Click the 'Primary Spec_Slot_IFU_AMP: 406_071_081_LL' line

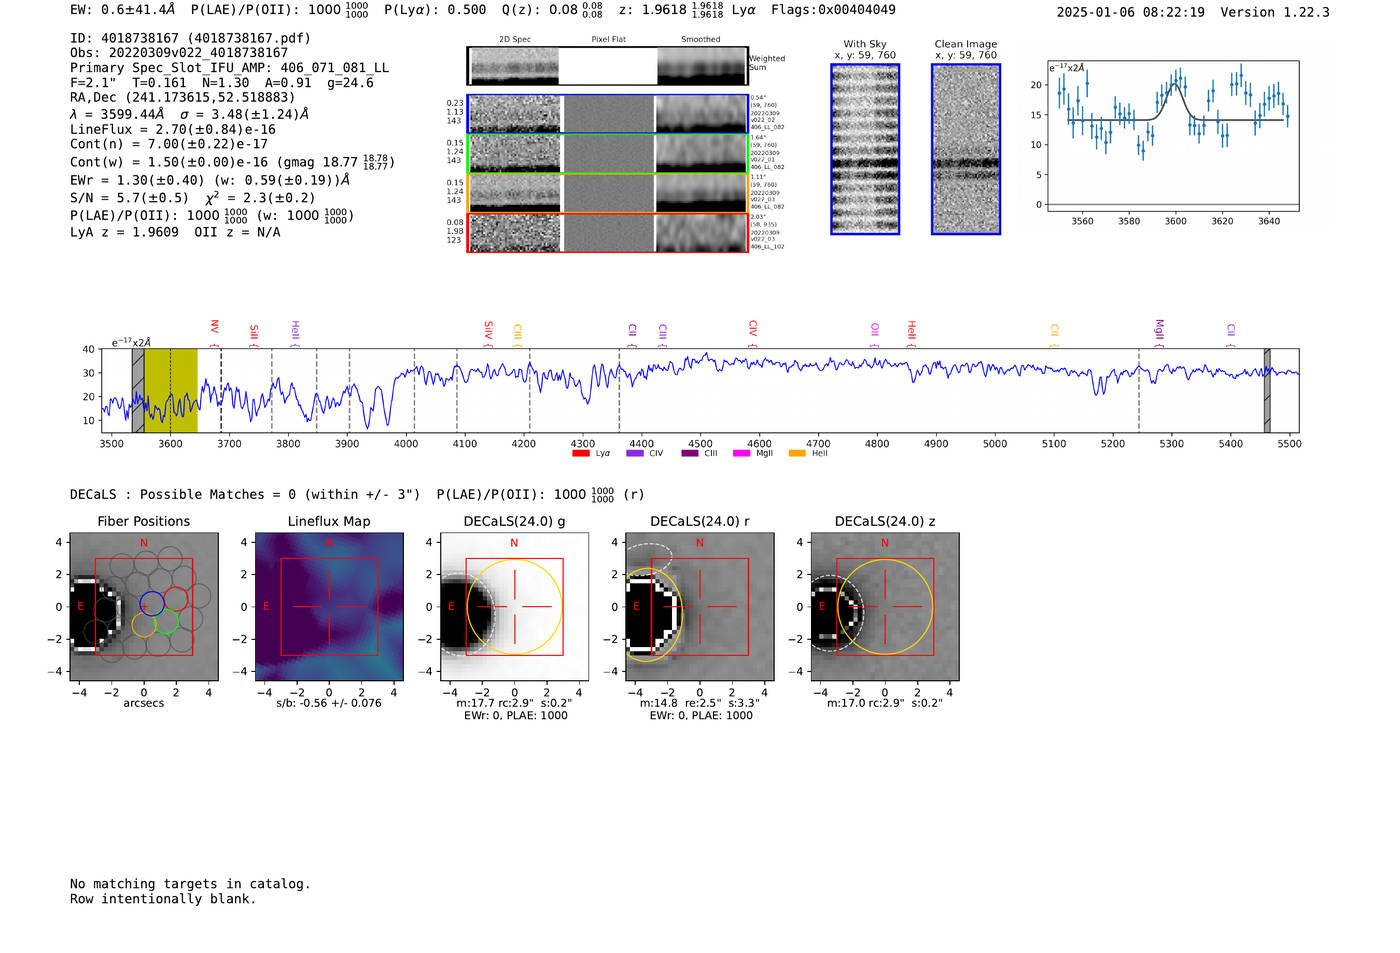coord(230,68)
